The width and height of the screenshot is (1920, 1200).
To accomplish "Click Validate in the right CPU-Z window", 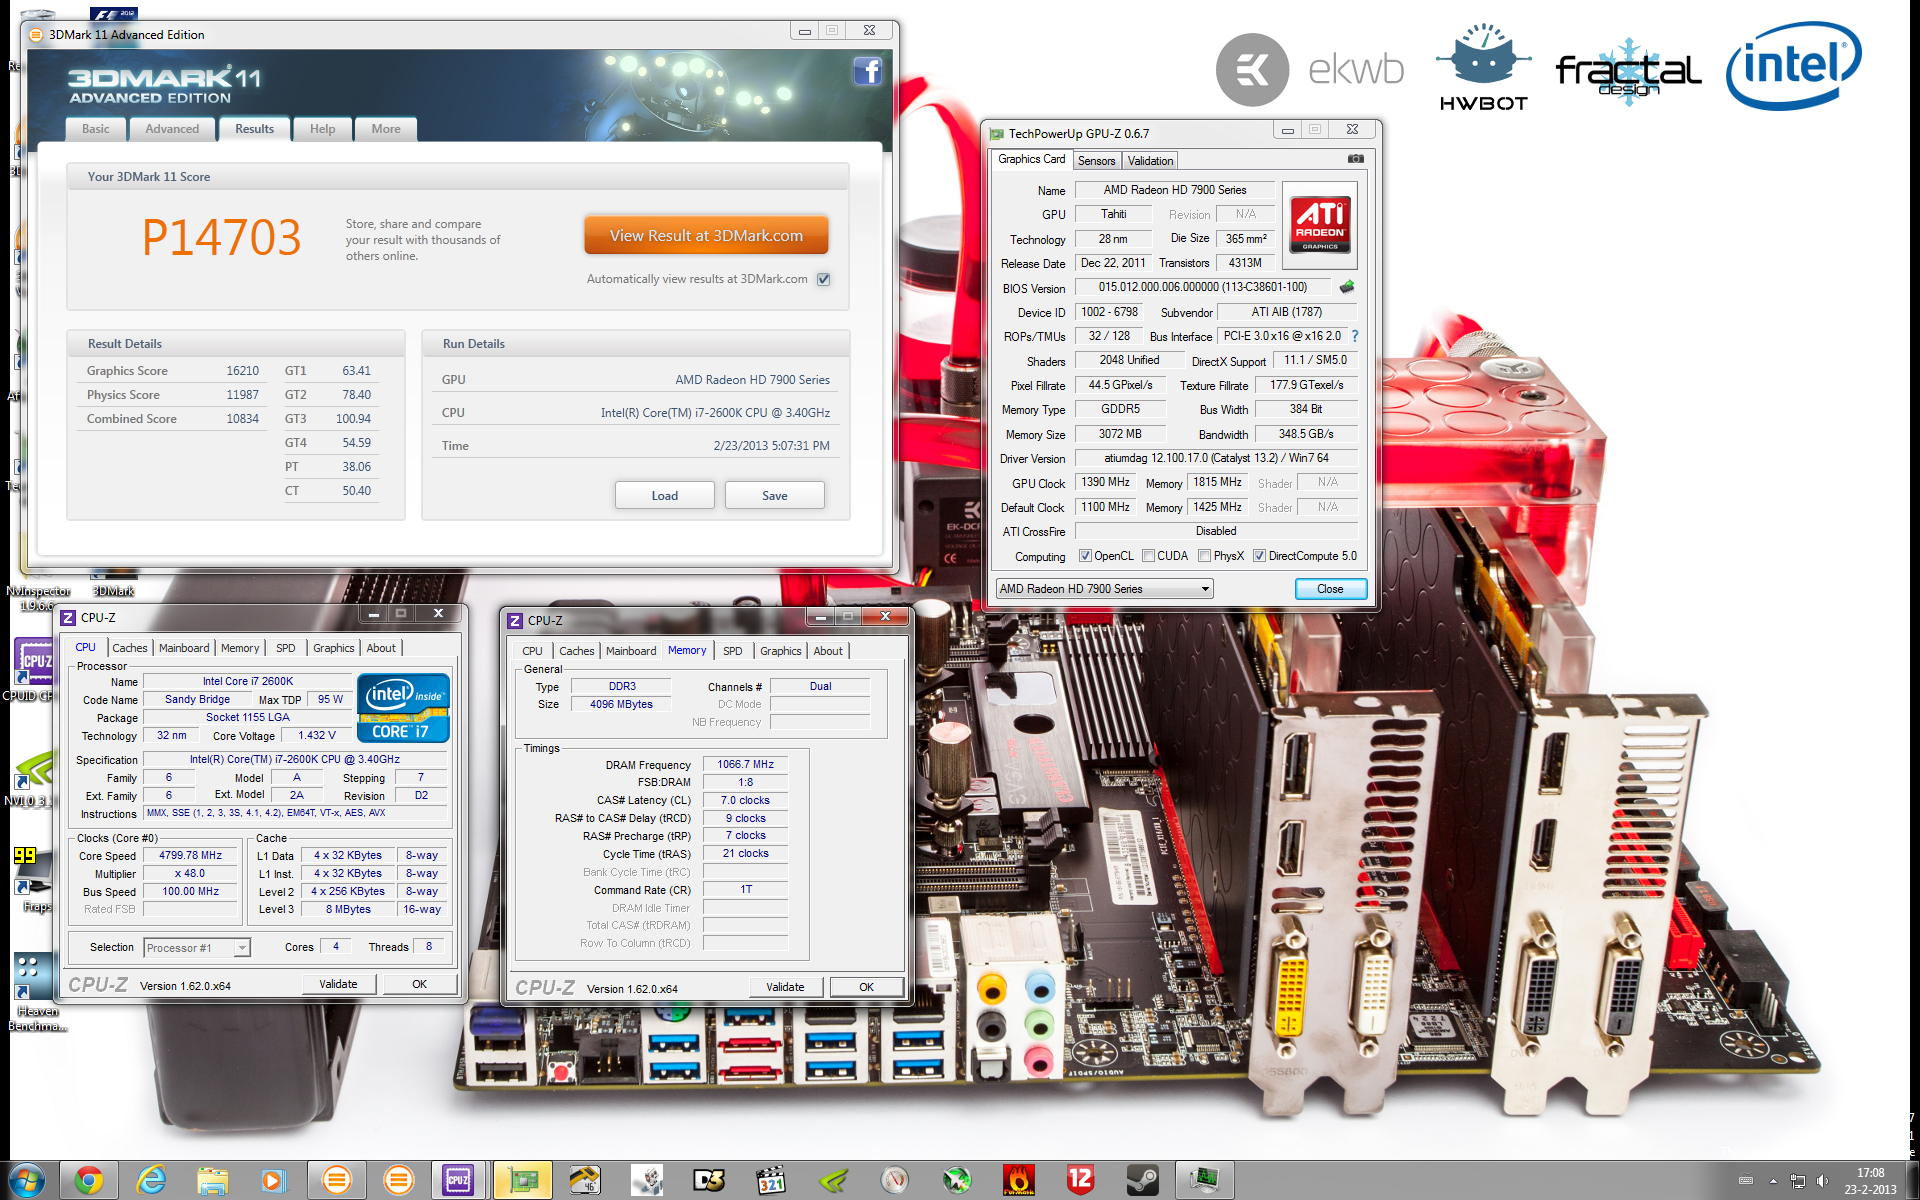I will click(785, 987).
